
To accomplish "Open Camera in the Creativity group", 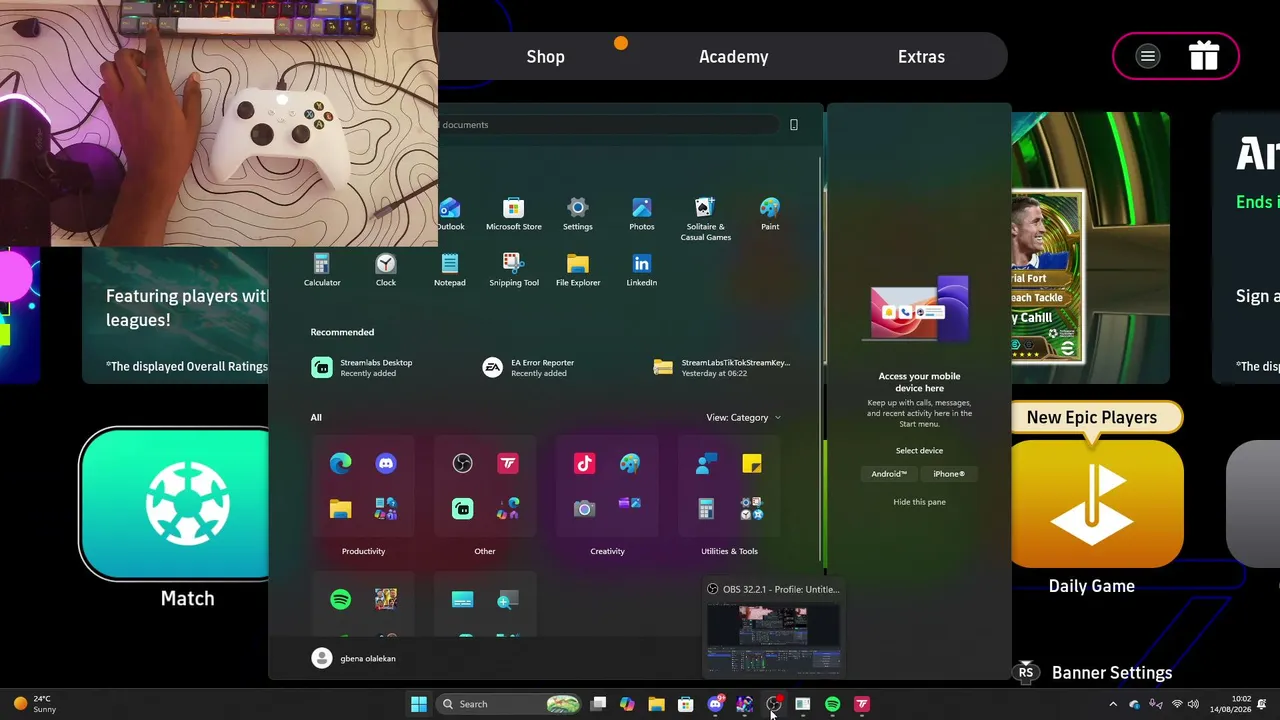I will pyautogui.click(x=585, y=509).
